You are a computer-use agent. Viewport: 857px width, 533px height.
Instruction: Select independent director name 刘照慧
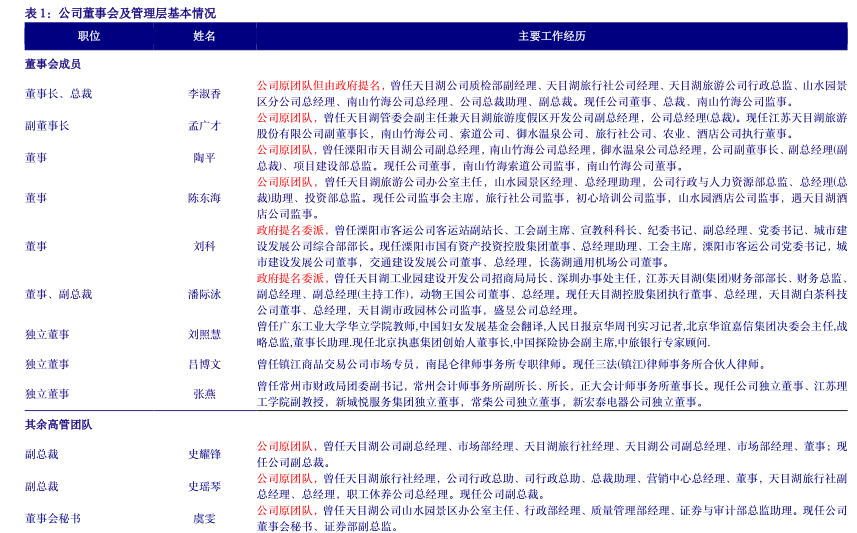pyautogui.click(x=205, y=334)
